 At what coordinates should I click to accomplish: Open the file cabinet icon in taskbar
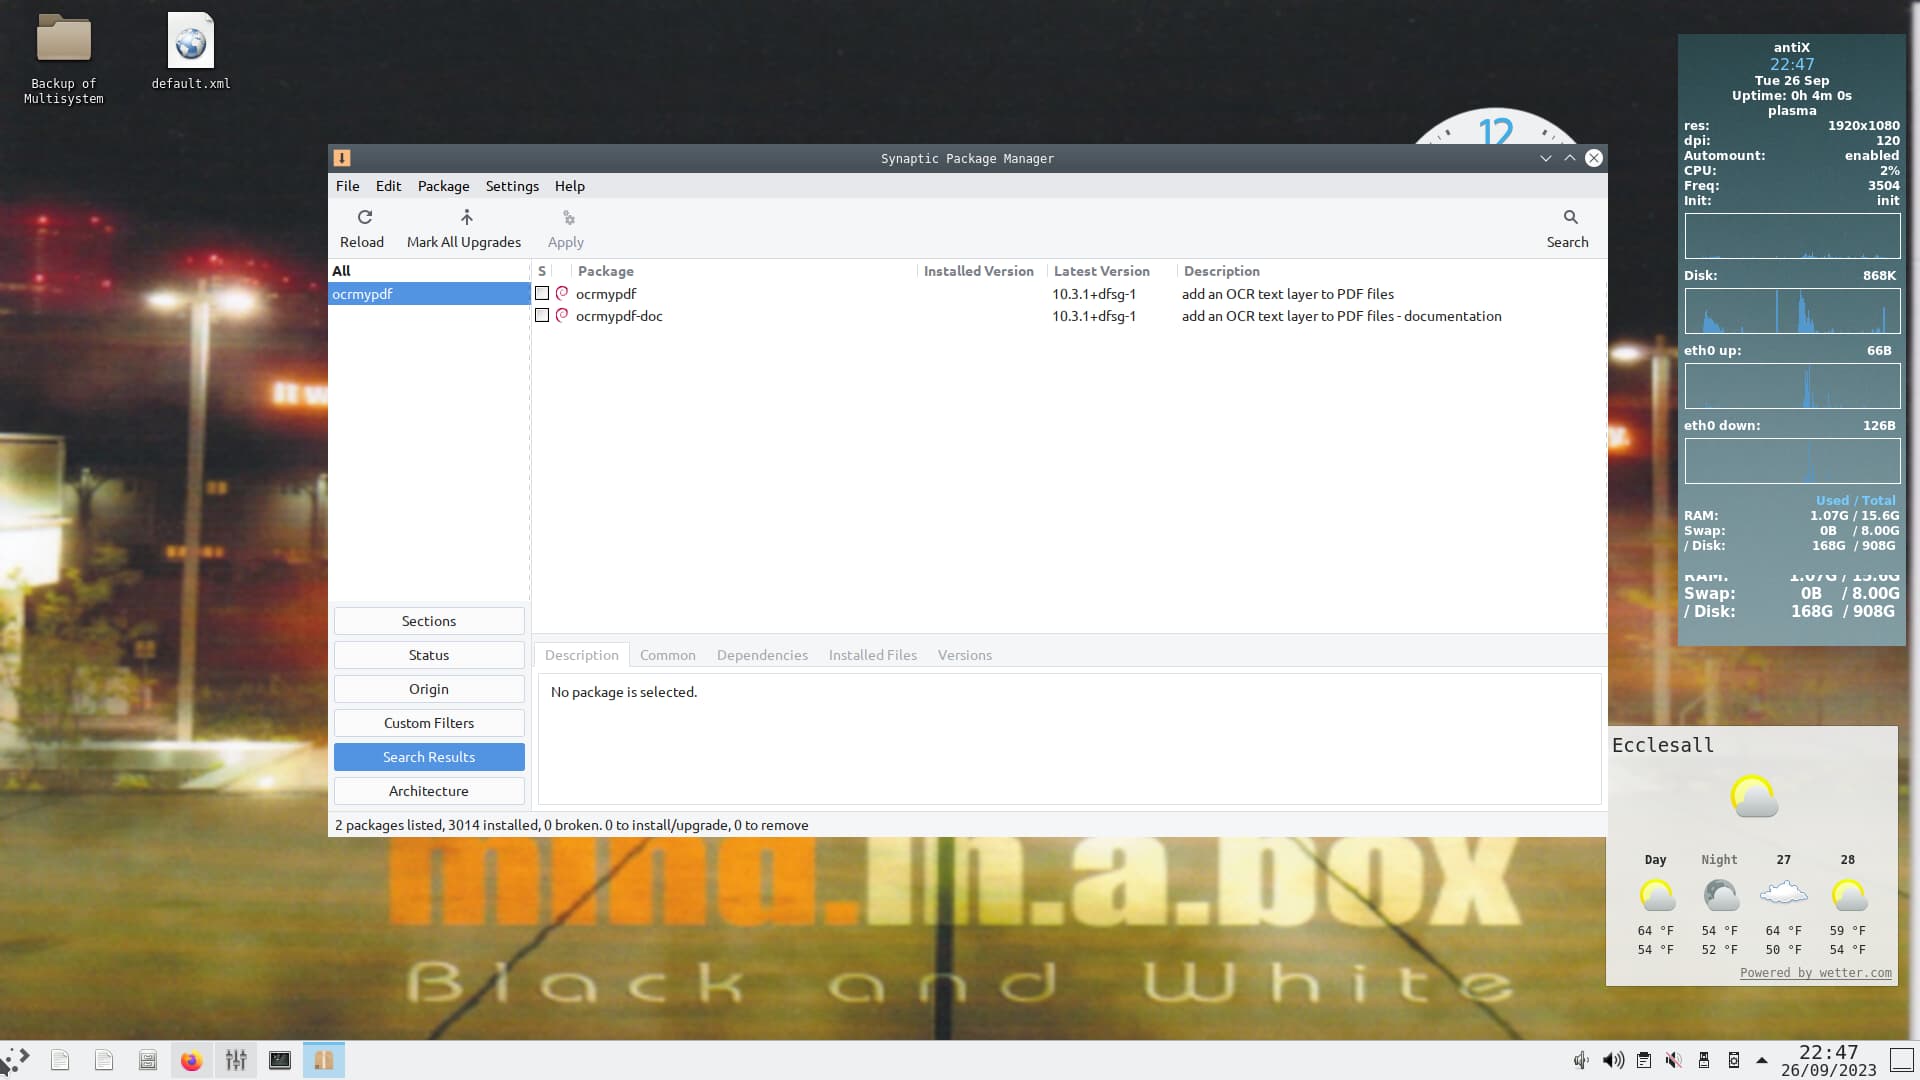[148, 1060]
